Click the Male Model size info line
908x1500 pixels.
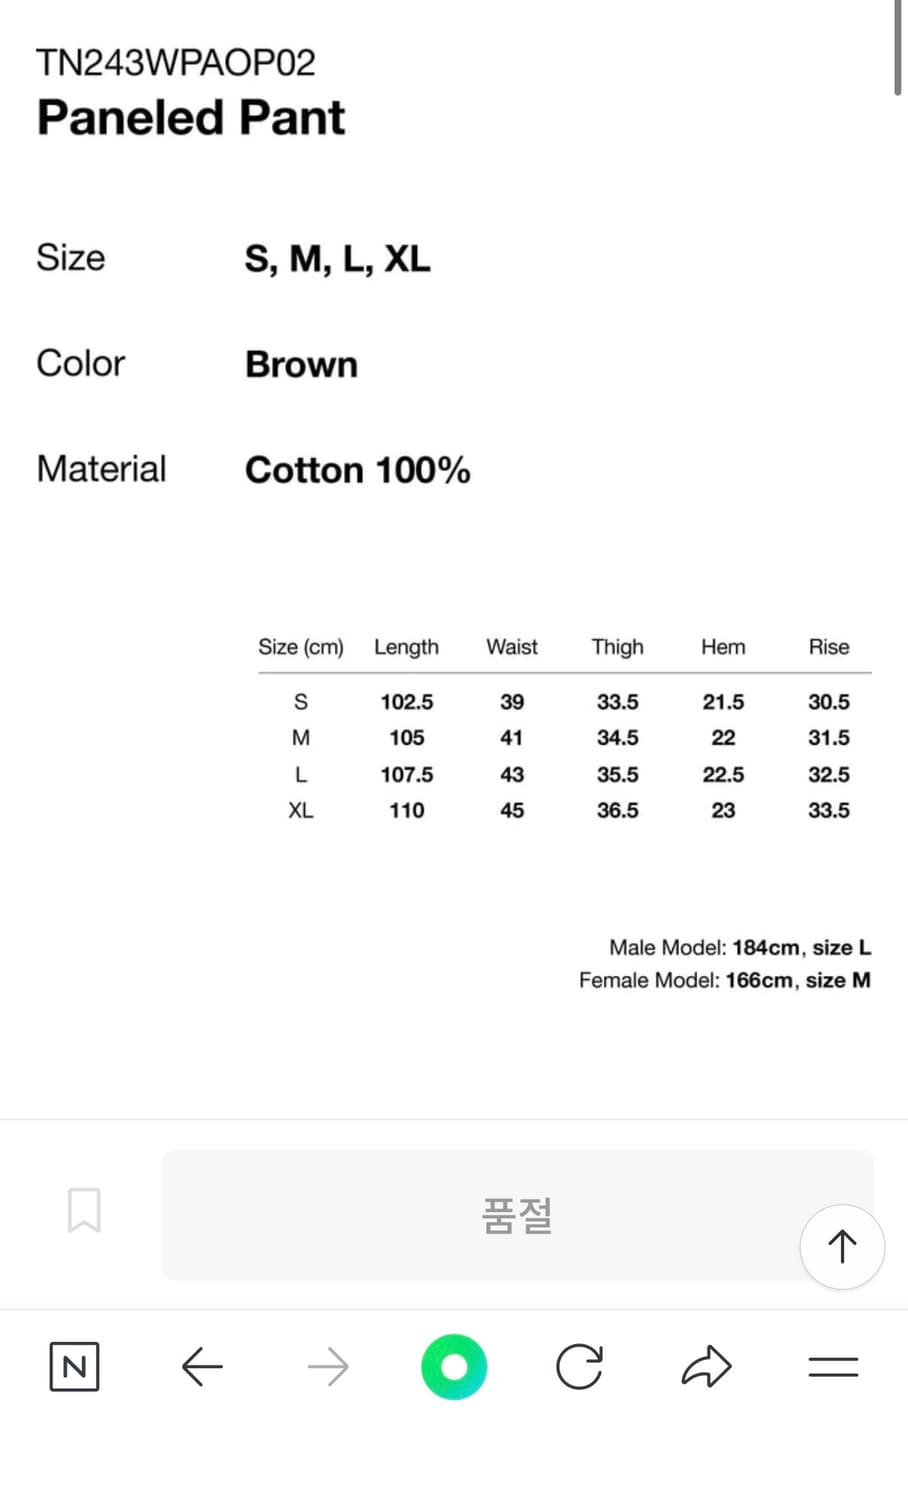740,947
